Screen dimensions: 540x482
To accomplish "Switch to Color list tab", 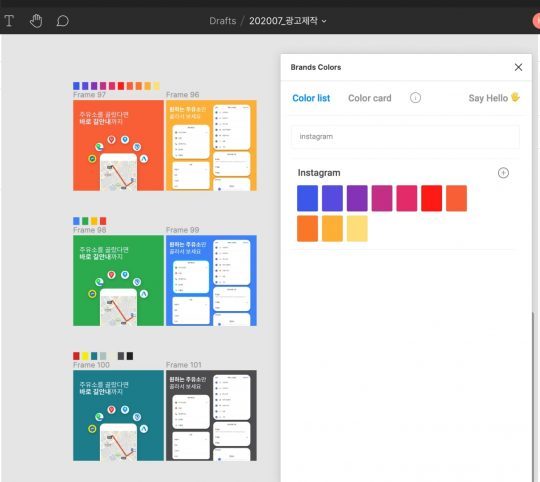I will coord(311,98).
